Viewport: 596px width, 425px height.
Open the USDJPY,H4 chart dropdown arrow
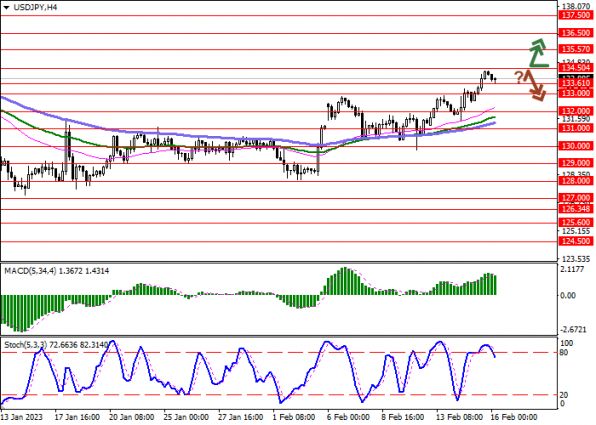(x=6, y=7)
